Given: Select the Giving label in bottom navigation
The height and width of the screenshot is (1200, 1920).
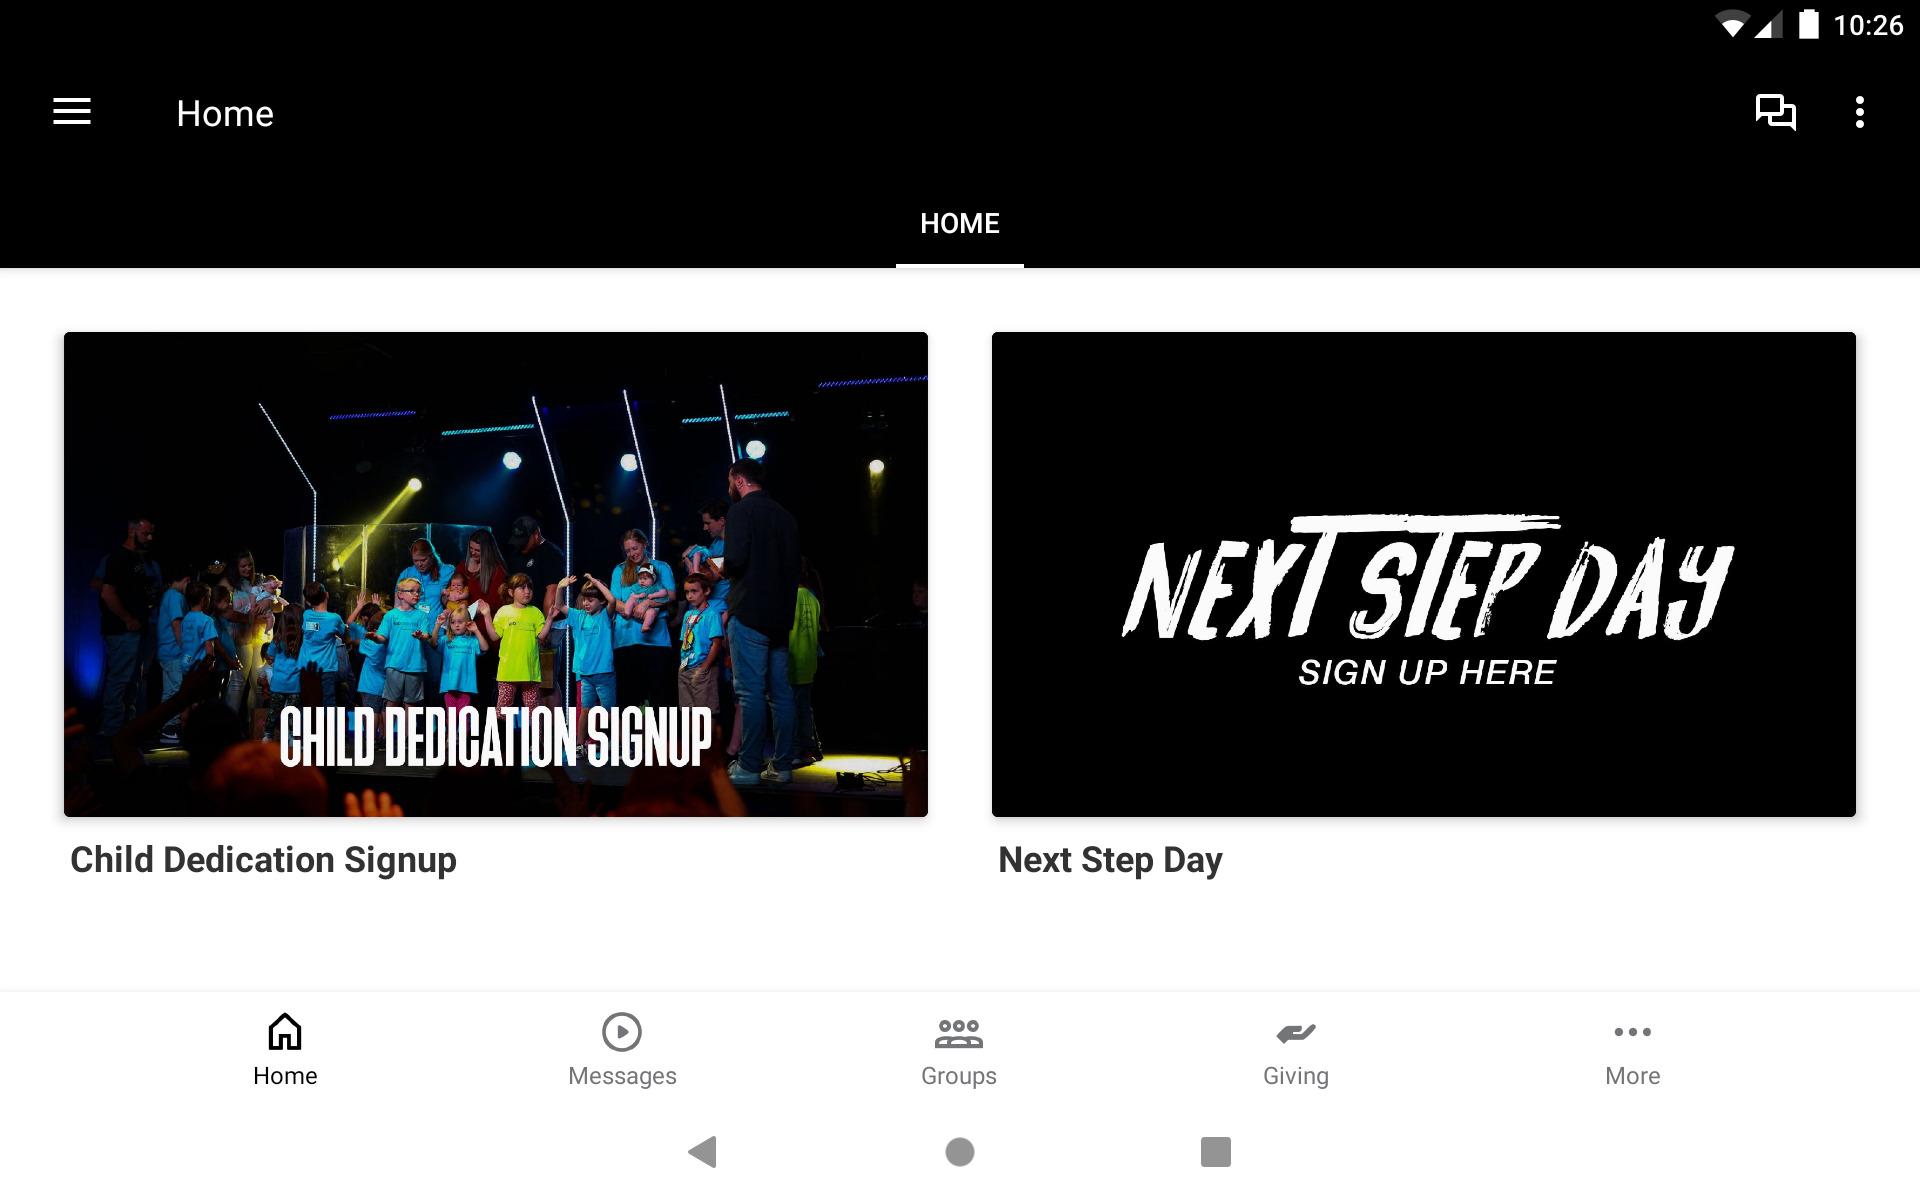Looking at the screenshot, I should [x=1296, y=1076].
